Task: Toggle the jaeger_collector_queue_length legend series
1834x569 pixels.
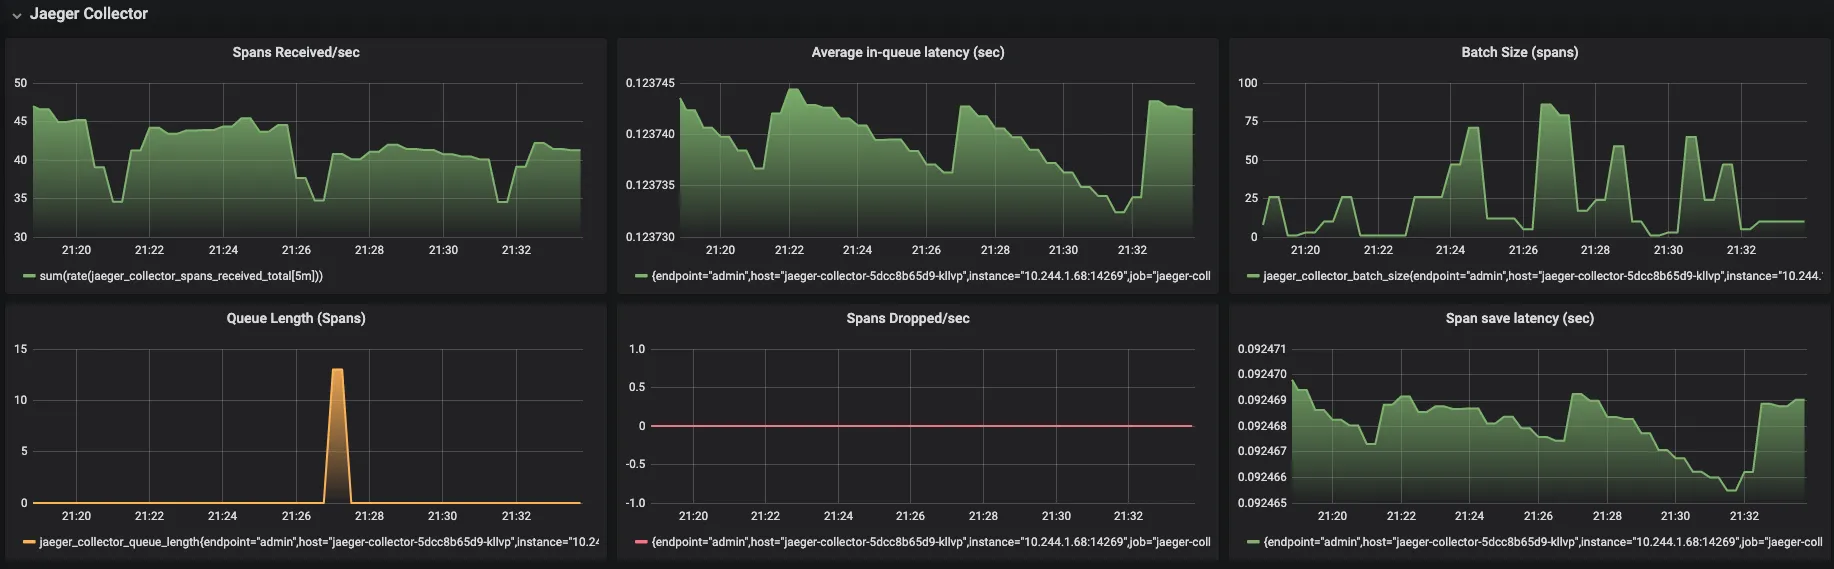Action: [x=319, y=542]
